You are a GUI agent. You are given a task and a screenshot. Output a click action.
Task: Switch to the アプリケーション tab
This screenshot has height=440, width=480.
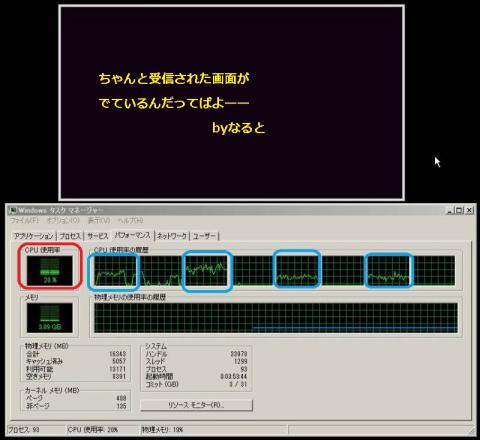point(33,236)
